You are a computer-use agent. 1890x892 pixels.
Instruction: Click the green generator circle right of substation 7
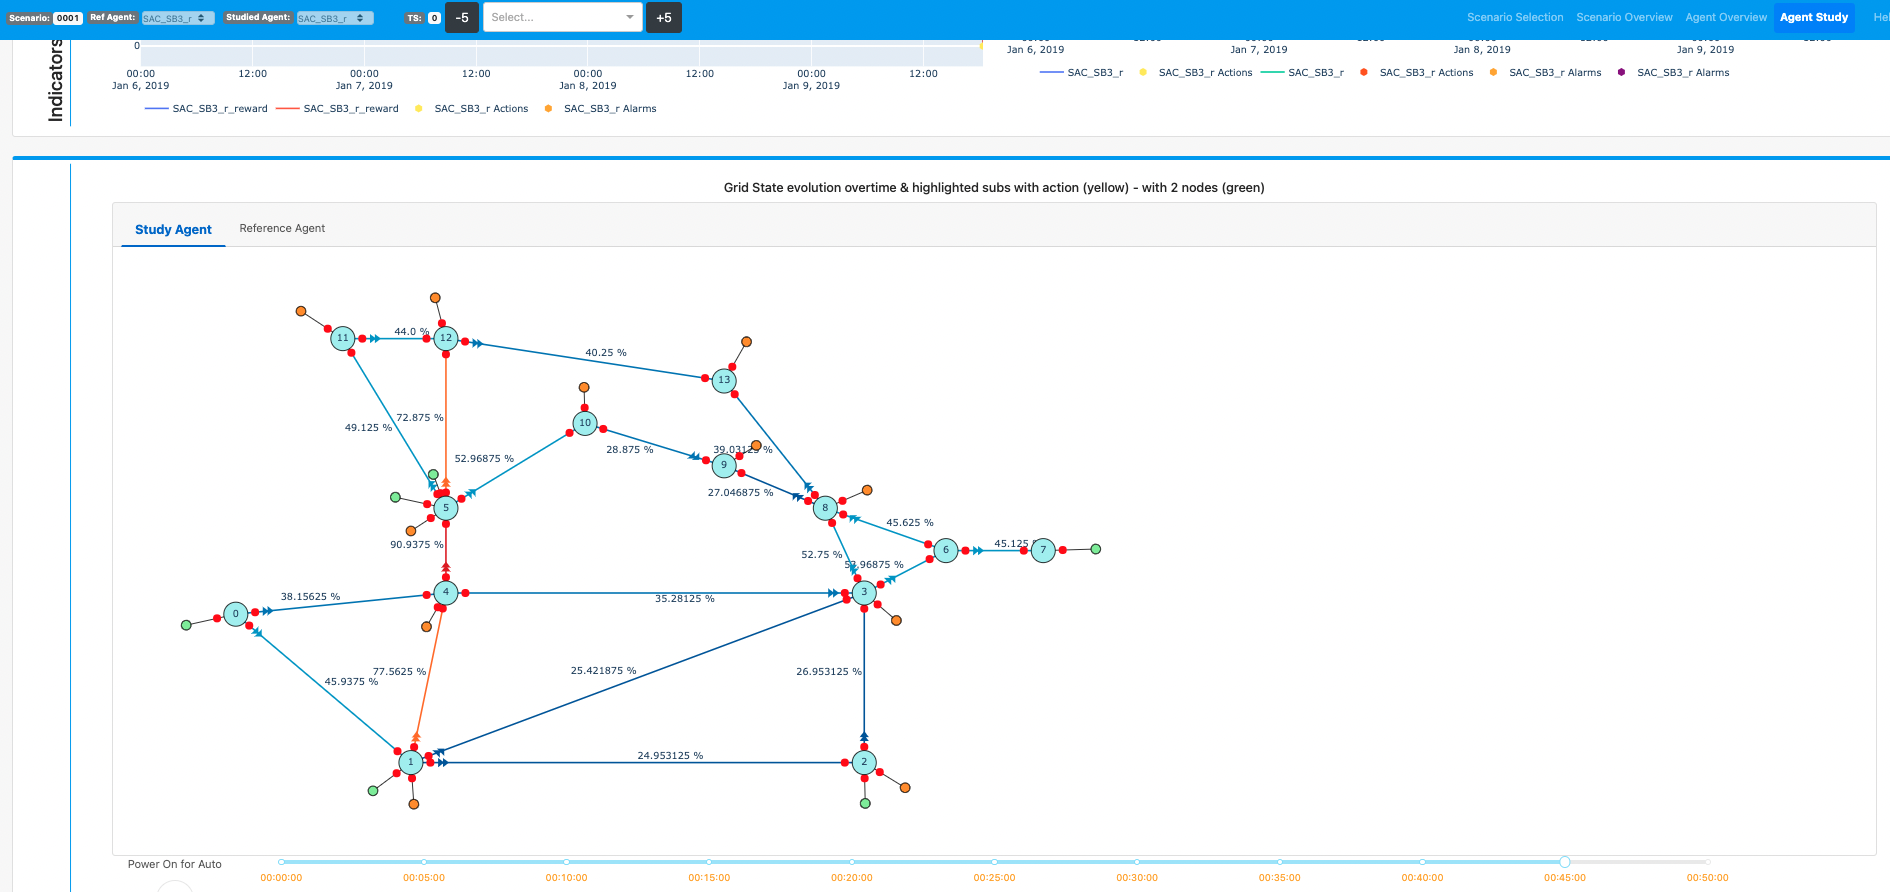(1096, 549)
